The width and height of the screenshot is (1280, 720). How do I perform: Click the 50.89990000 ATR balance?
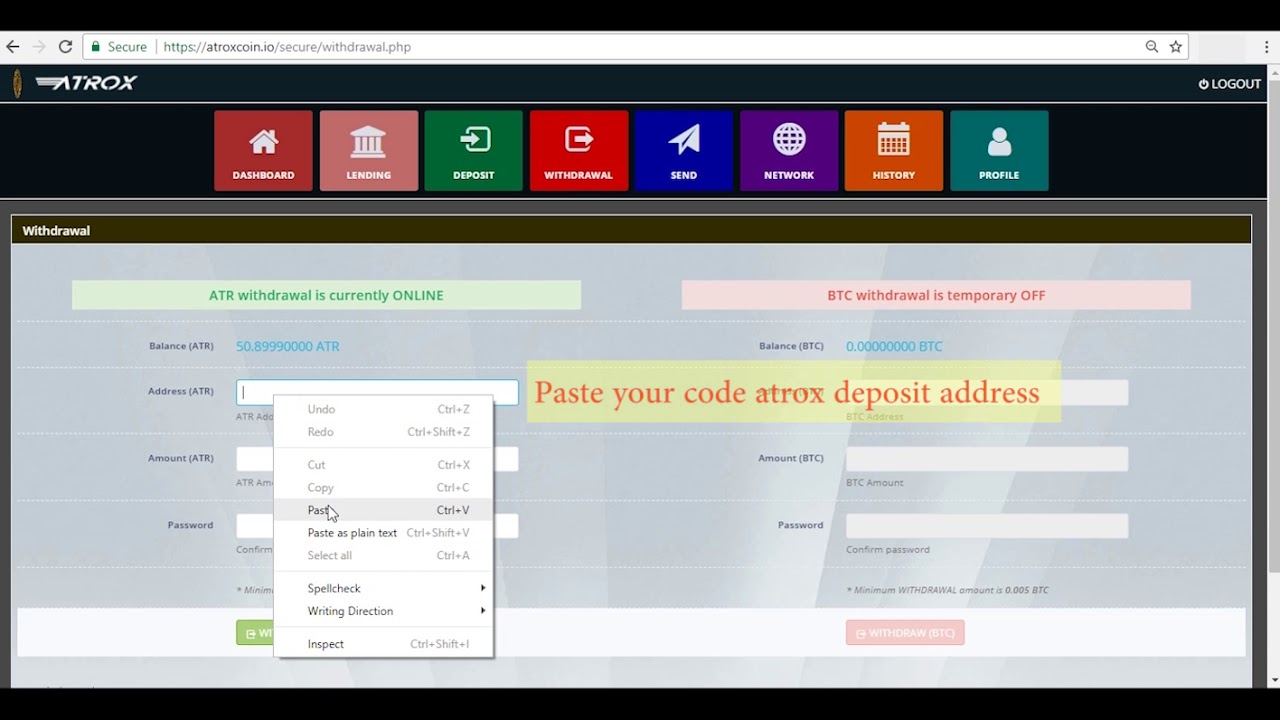pos(288,347)
